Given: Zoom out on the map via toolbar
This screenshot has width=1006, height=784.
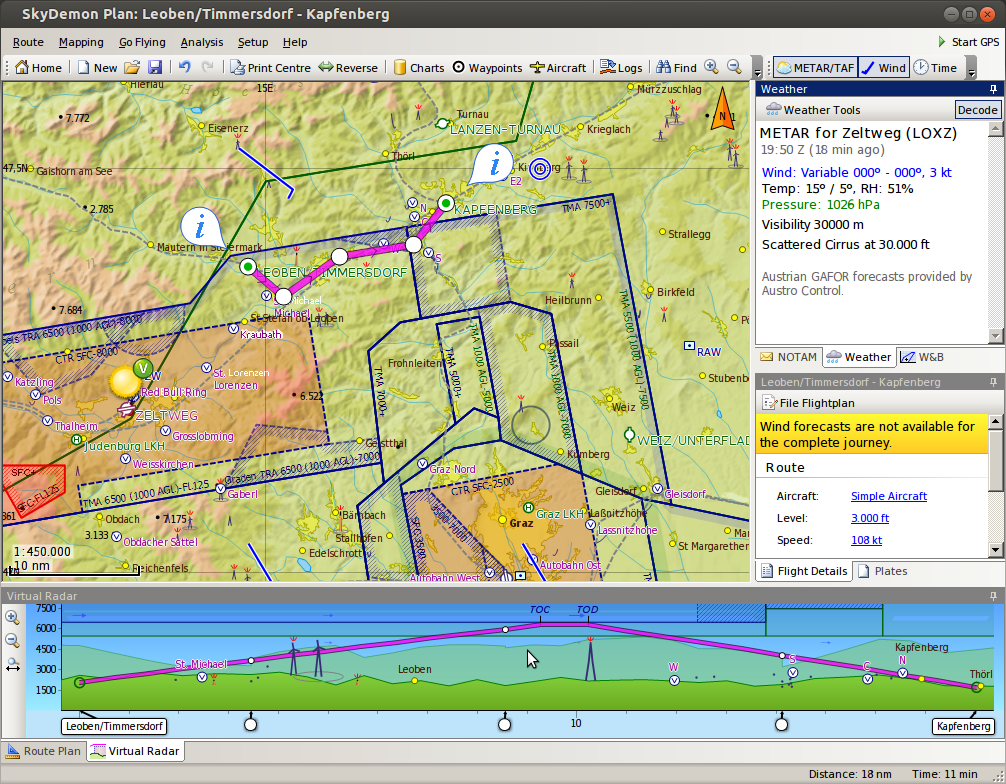Looking at the screenshot, I should [735, 67].
